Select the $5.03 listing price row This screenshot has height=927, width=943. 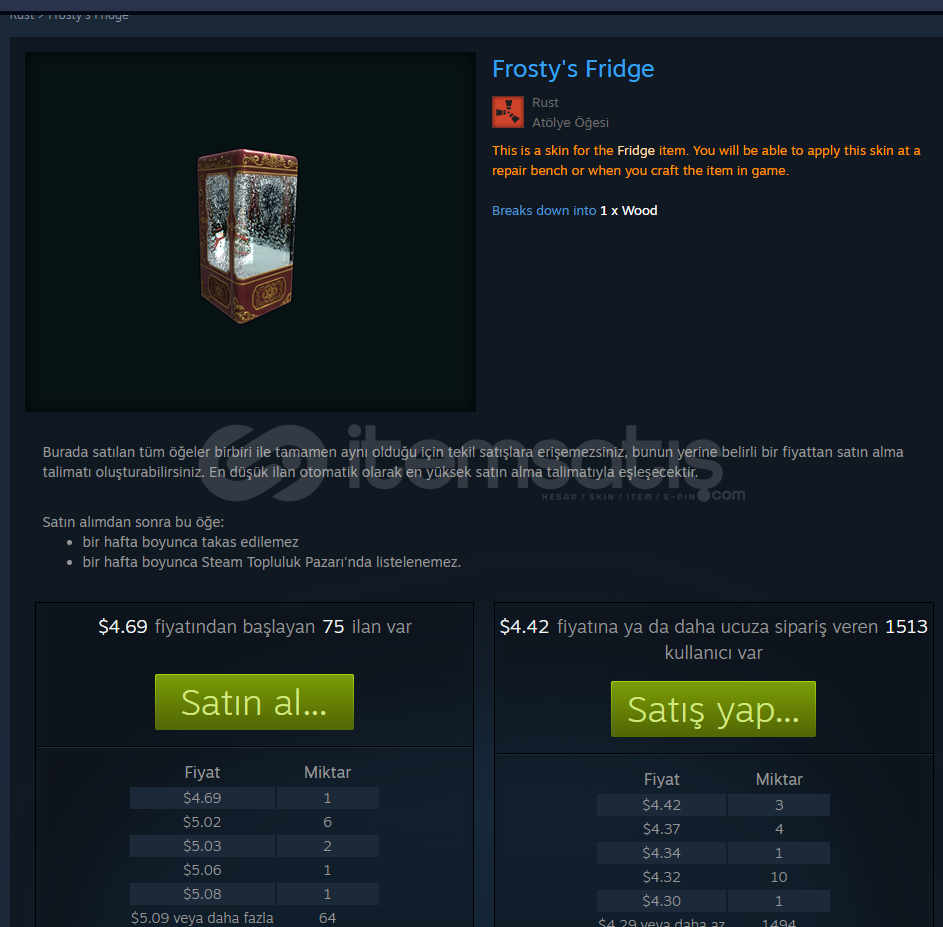pos(254,846)
